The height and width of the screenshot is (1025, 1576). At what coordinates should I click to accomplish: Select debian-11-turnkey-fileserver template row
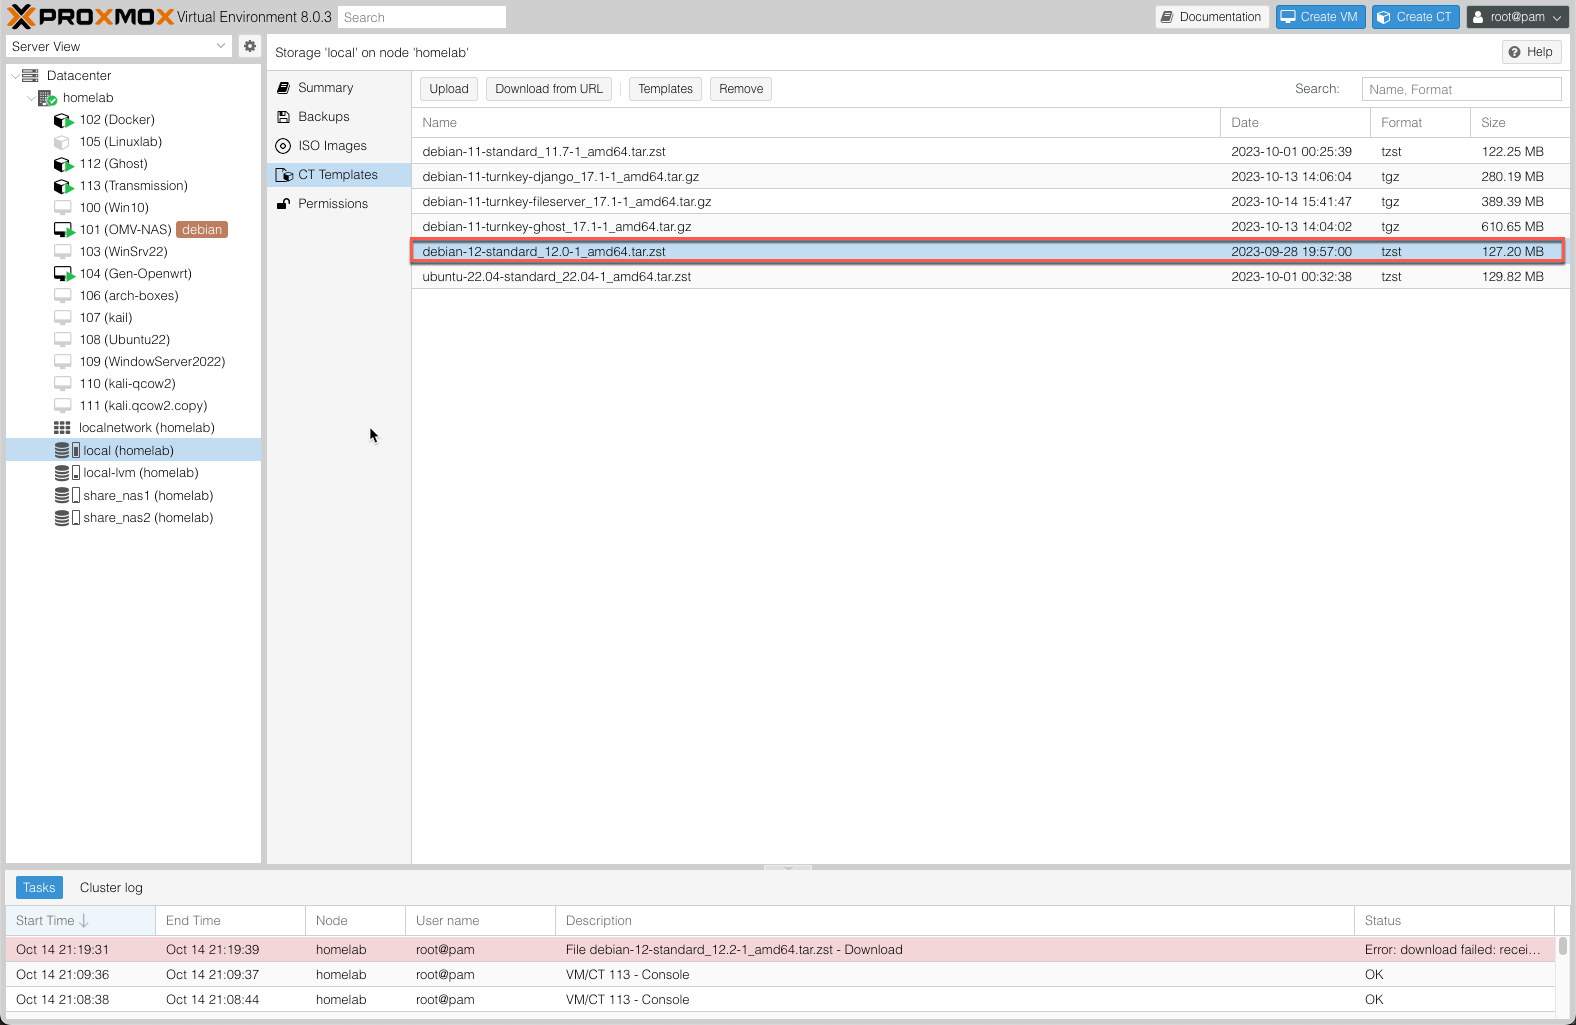pyautogui.click(x=990, y=202)
